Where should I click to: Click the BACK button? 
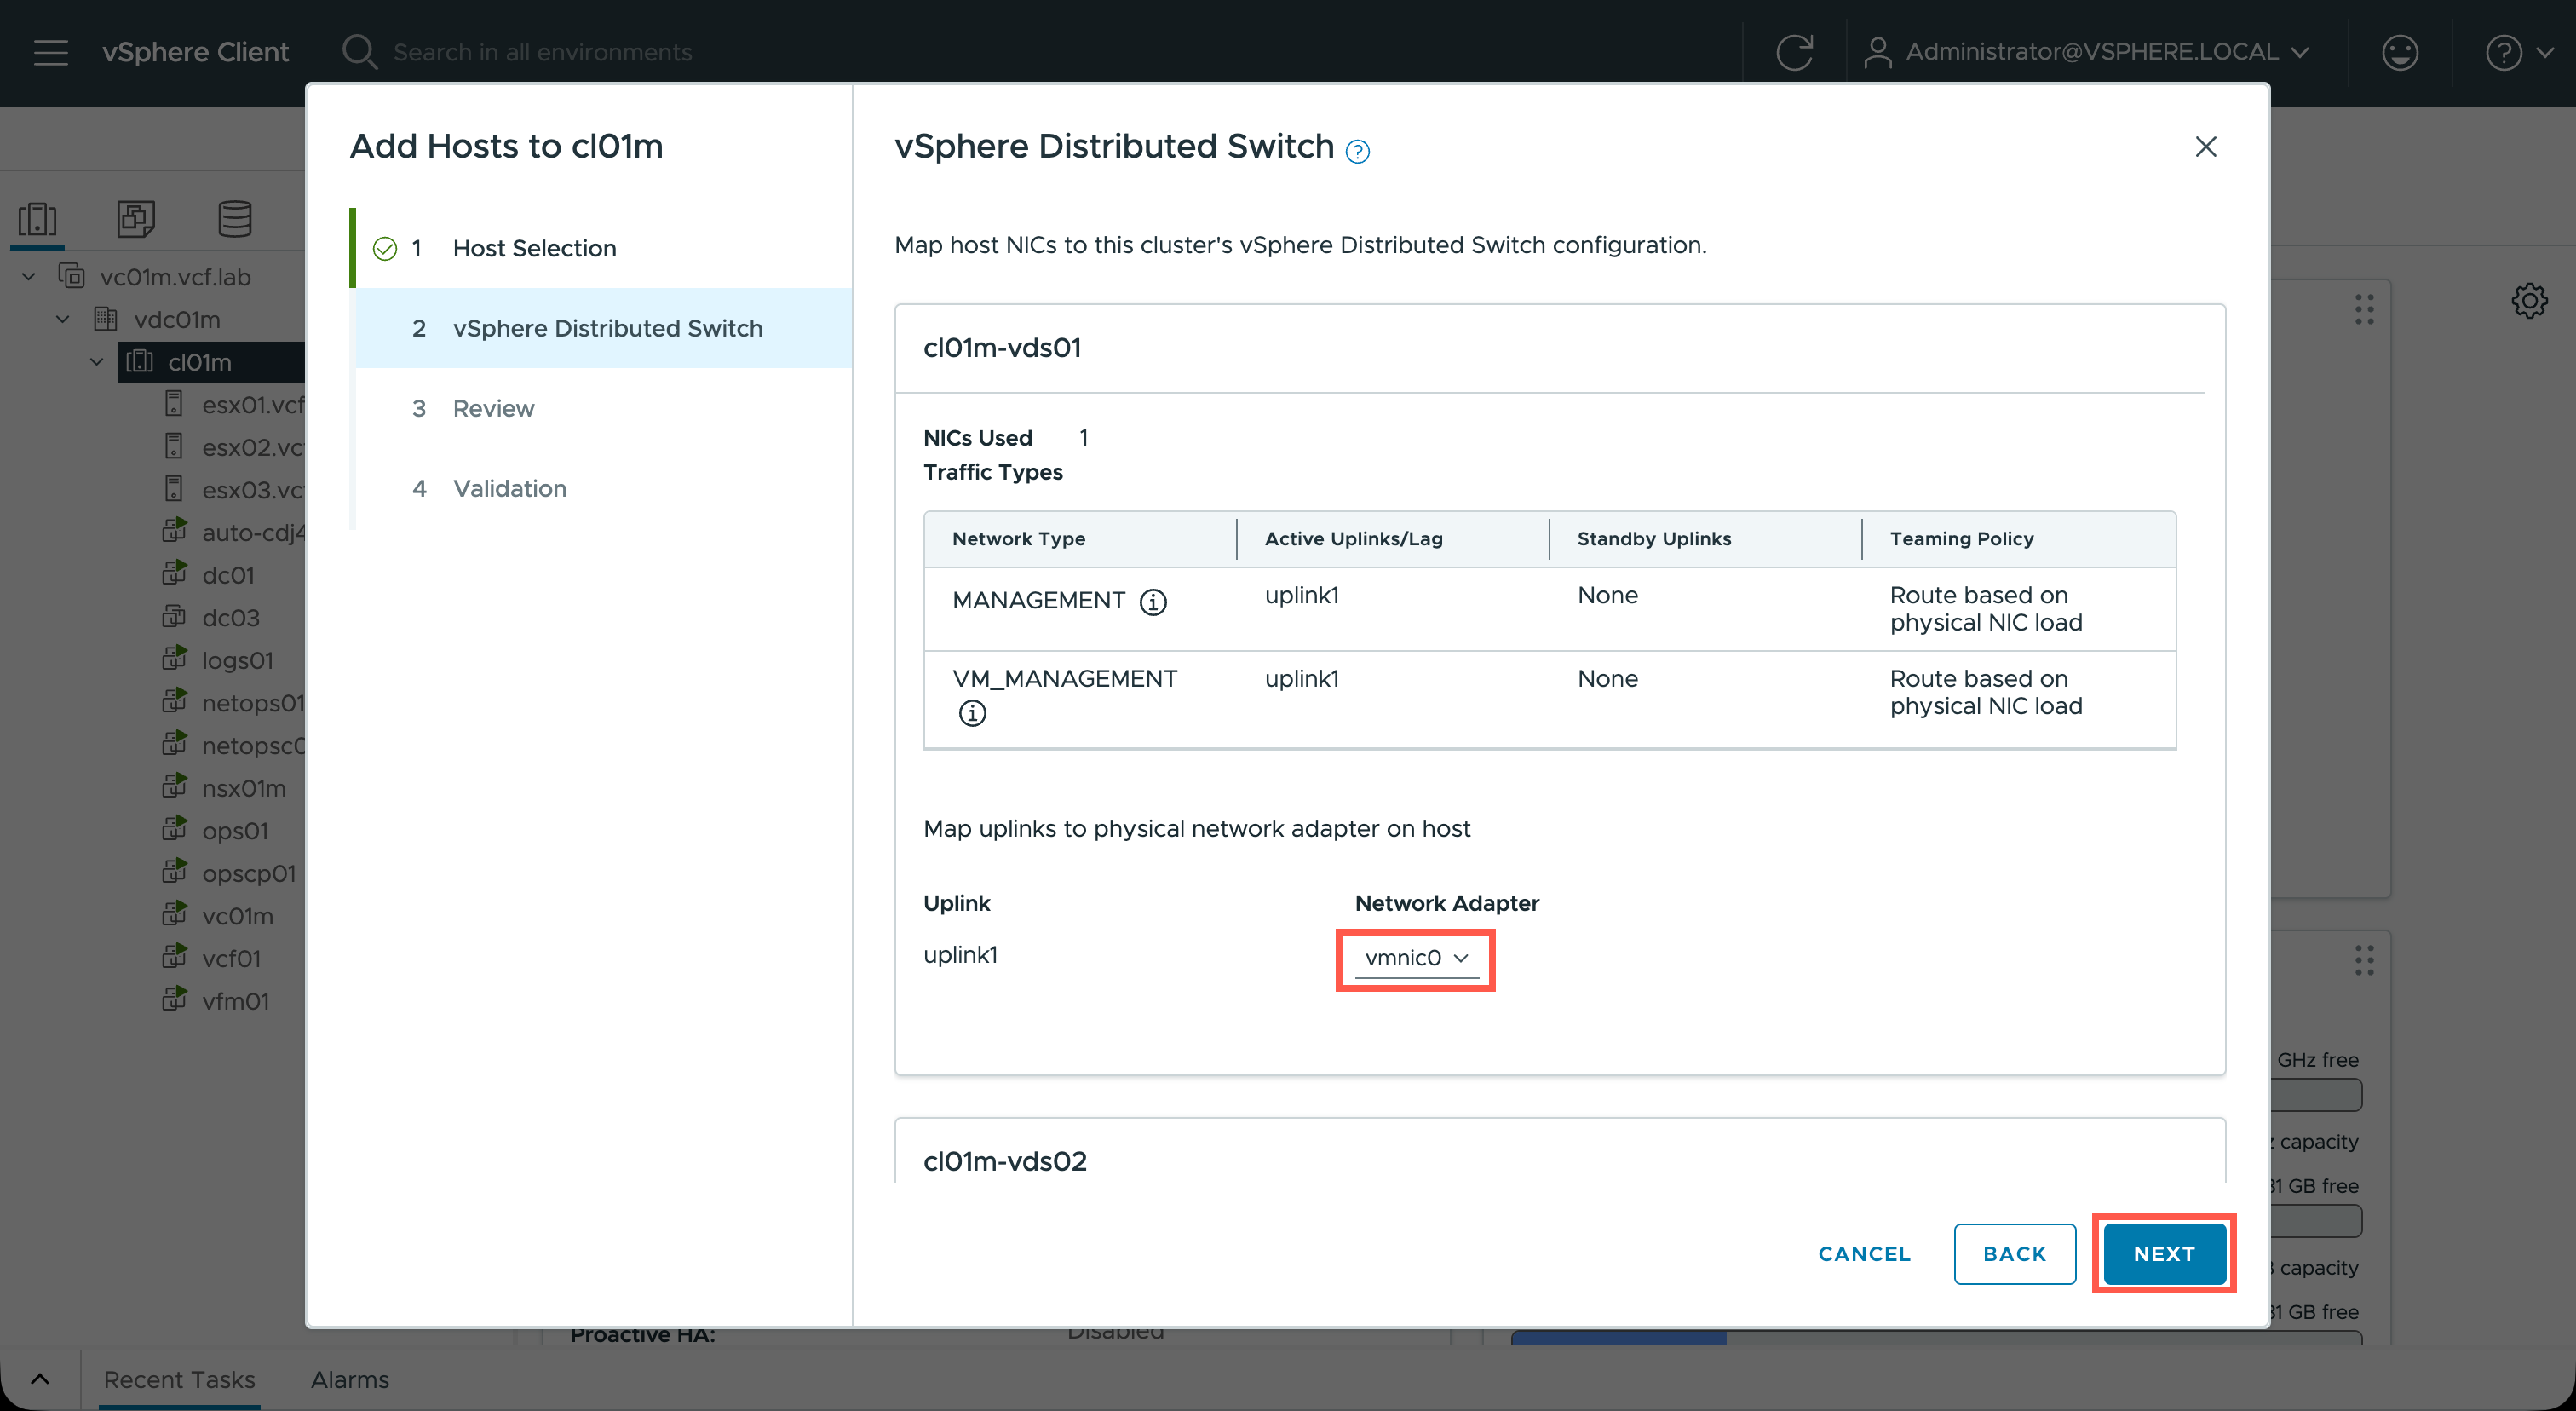2014,1254
